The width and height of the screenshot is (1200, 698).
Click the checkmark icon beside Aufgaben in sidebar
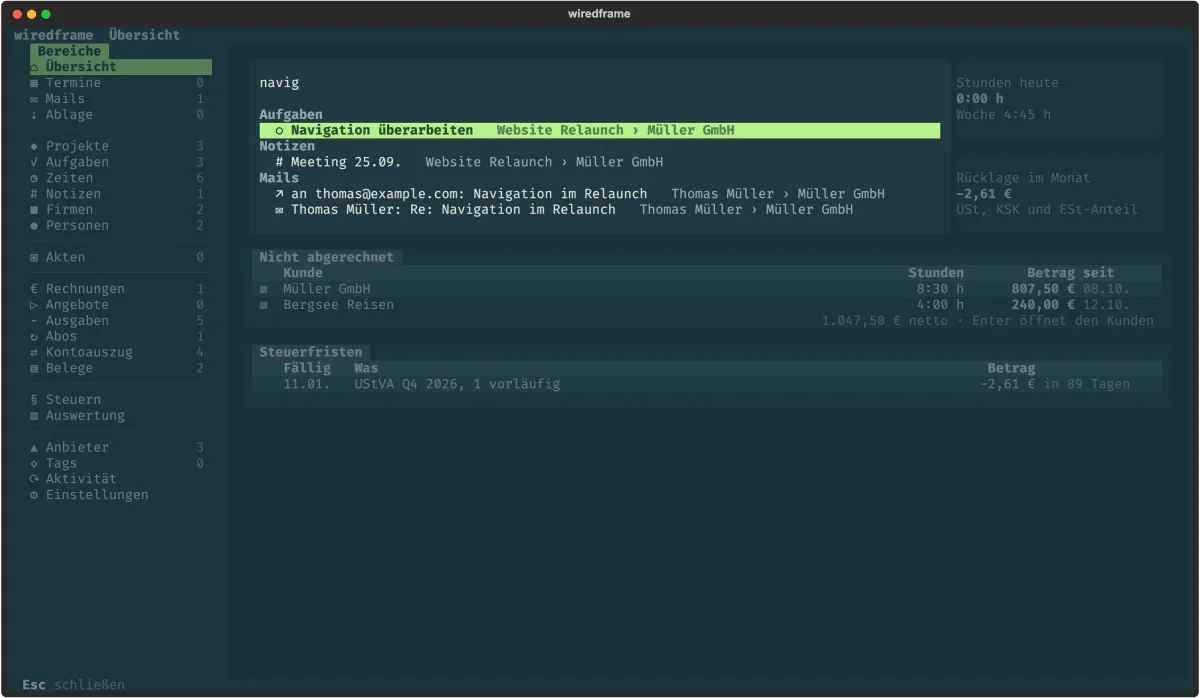click(x=34, y=162)
